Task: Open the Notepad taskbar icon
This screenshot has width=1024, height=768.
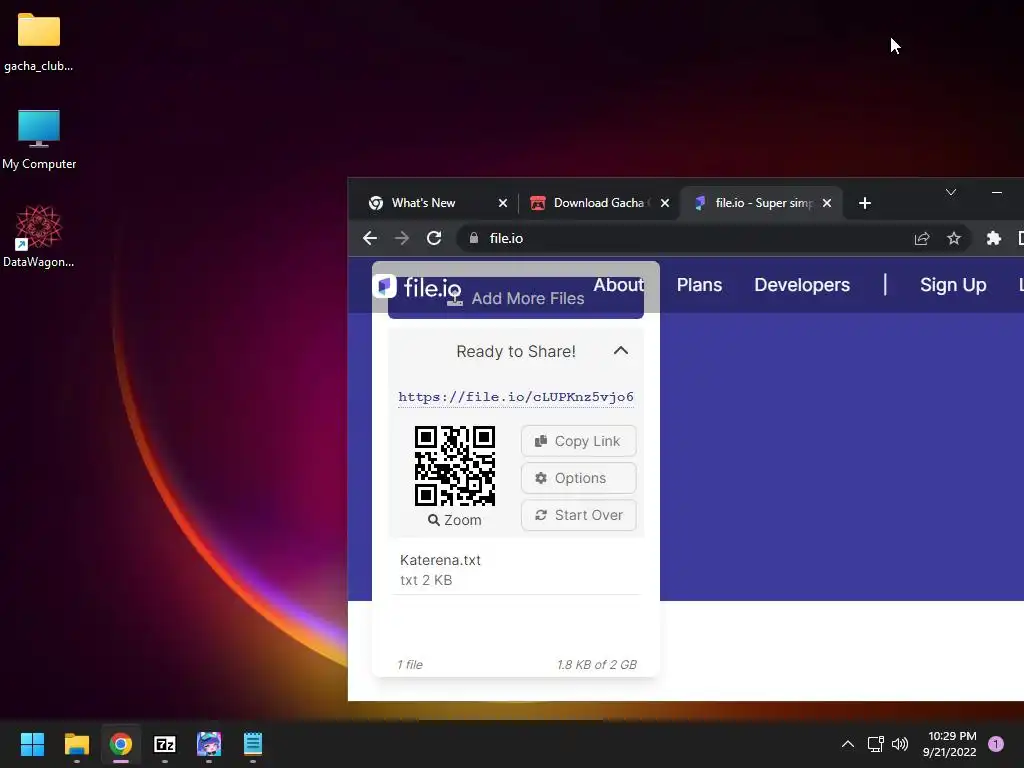Action: (253, 744)
